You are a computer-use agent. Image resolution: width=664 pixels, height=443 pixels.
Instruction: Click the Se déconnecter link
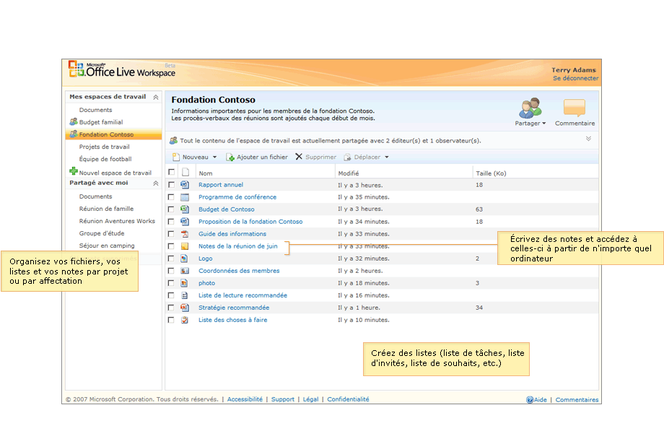(575, 78)
